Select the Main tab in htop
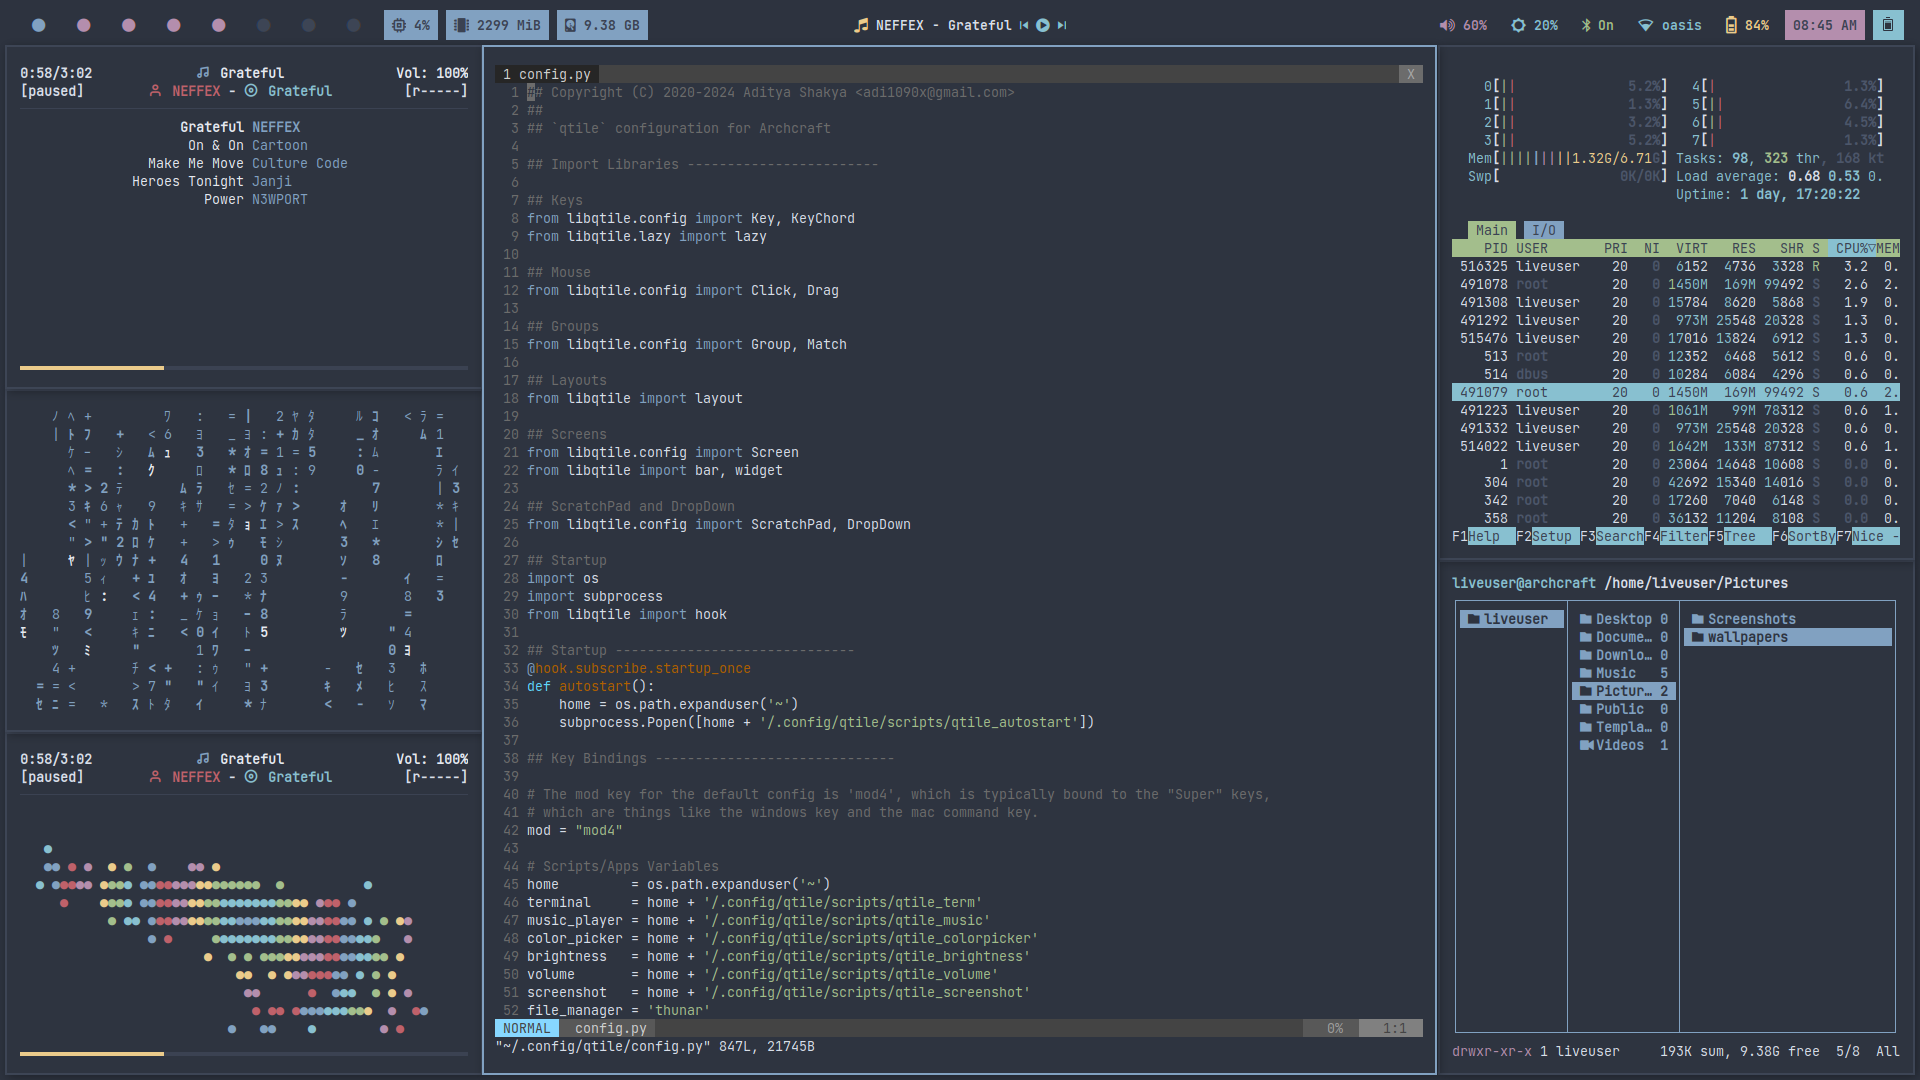The width and height of the screenshot is (1920, 1080). click(x=1491, y=230)
